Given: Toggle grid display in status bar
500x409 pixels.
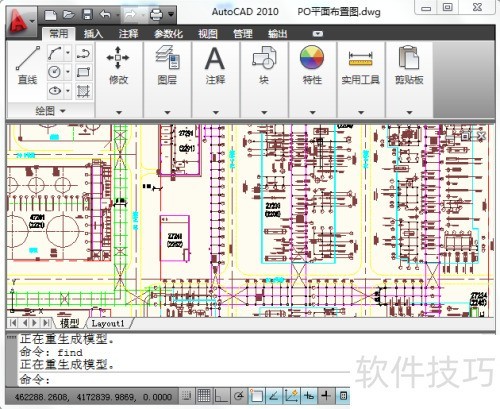Looking at the screenshot, I should click(x=204, y=396).
